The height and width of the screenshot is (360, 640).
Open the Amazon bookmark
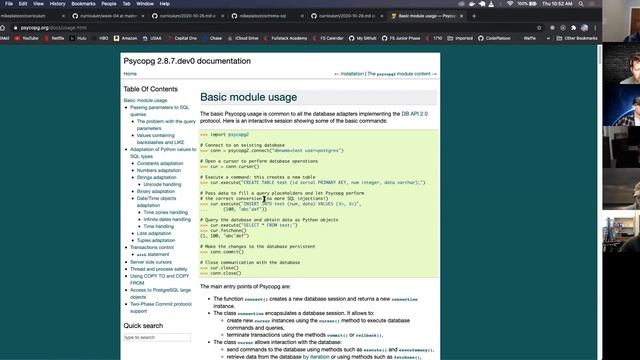(126, 38)
